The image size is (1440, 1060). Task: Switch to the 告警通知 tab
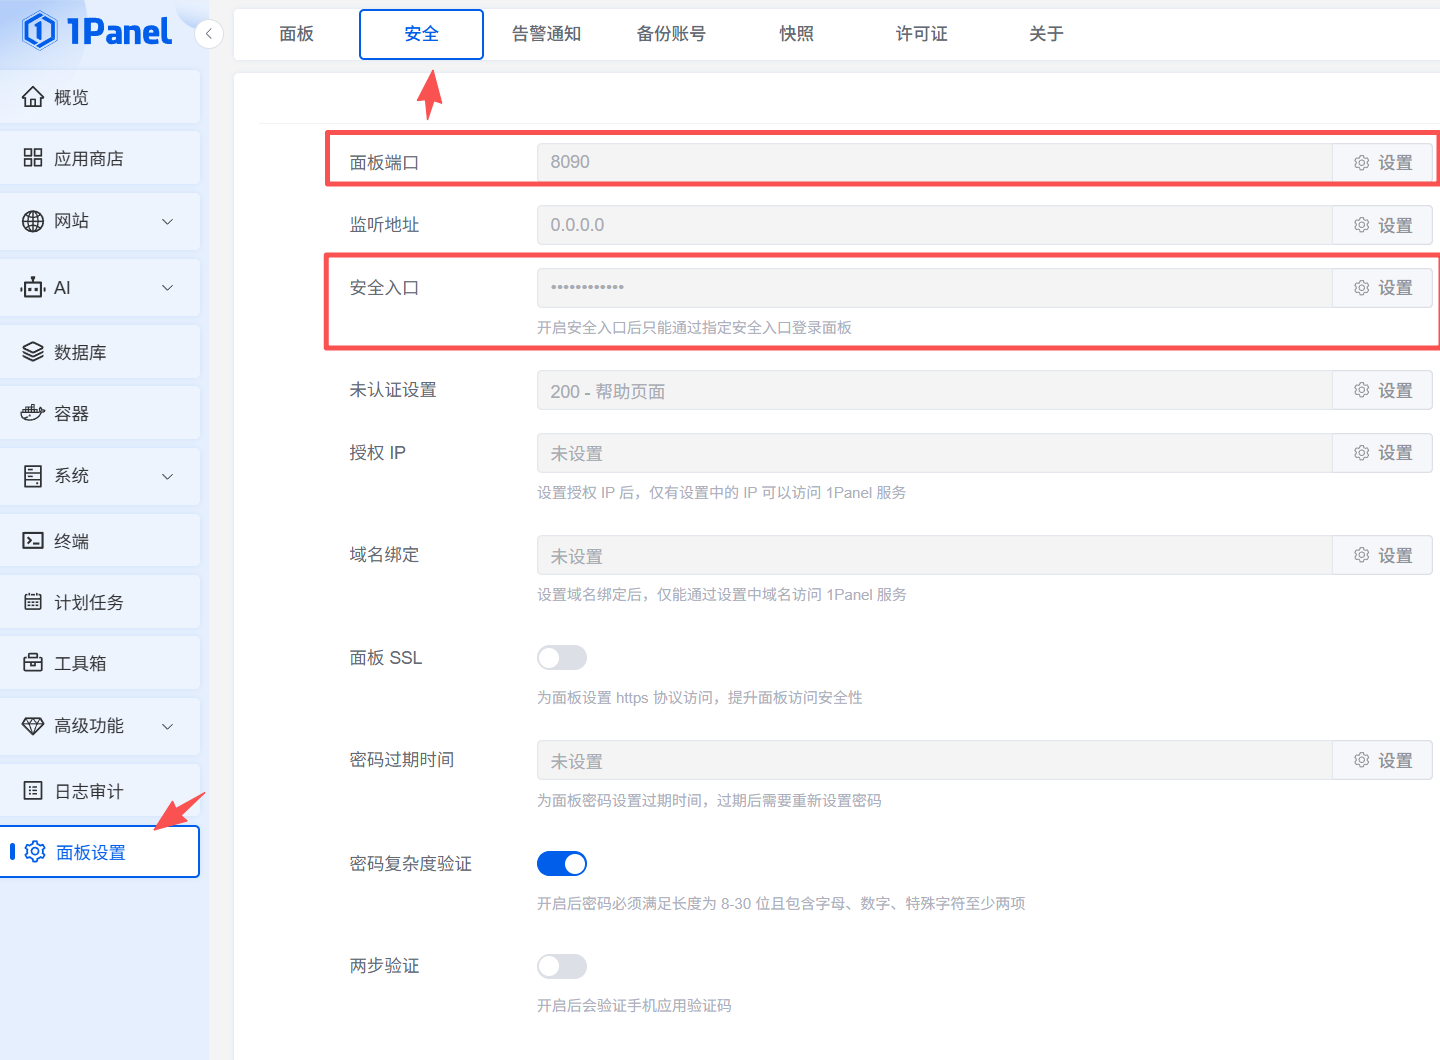(x=546, y=33)
